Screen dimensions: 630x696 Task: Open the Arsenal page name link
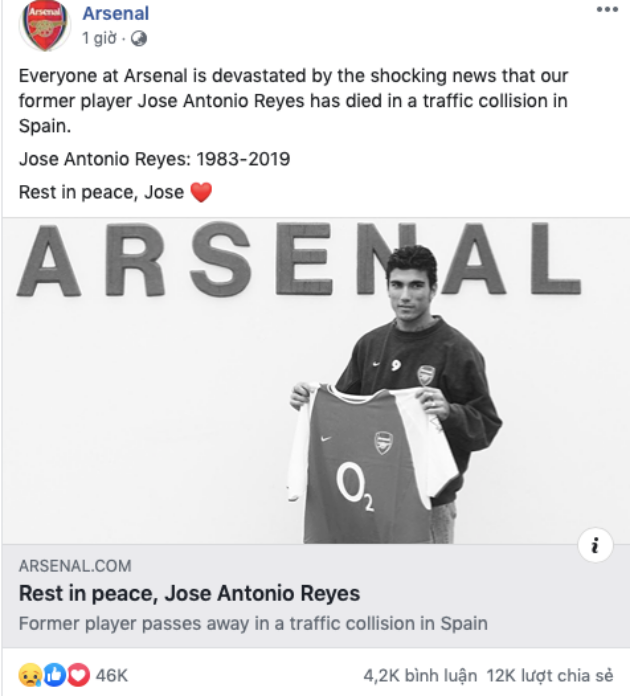pos(115,13)
